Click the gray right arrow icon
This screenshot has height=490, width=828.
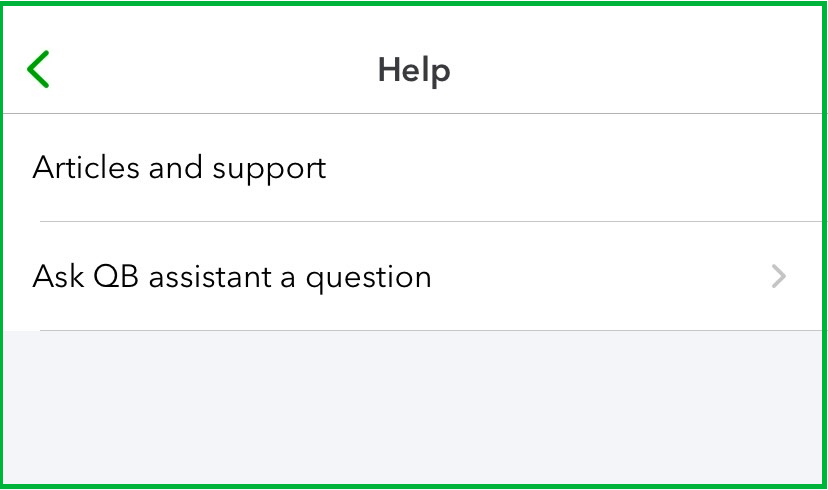(779, 277)
